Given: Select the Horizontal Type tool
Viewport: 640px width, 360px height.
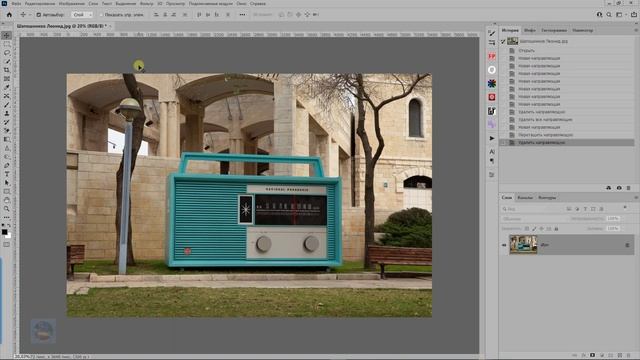Looking at the screenshot, I should [x=7, y=174].
